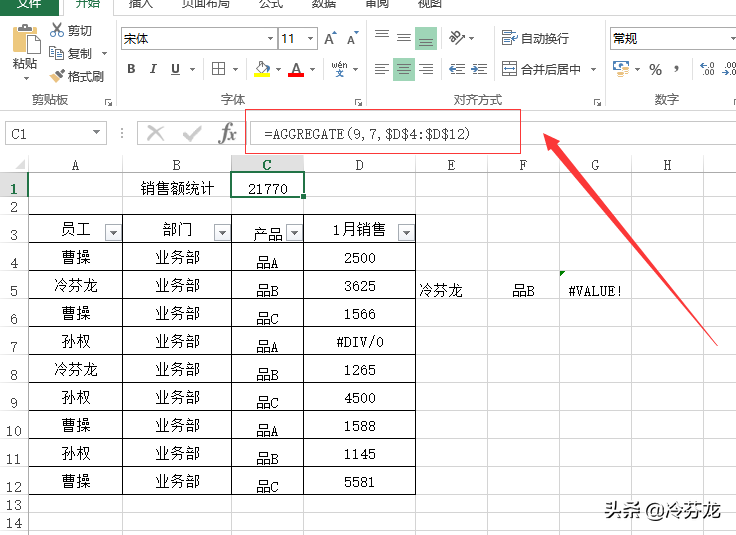The height and width of the screenshot is (535, 736).
Task: Toggle highlighted center horizontal alignment
Action: coord(404,69)
